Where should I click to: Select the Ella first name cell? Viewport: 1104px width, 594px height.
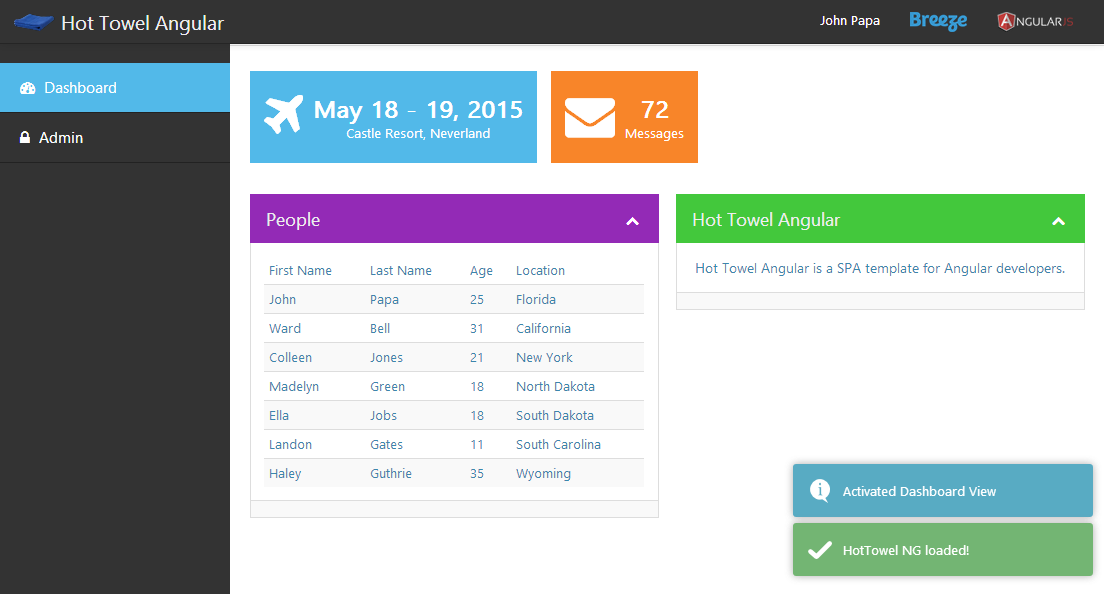coord(279,415)
